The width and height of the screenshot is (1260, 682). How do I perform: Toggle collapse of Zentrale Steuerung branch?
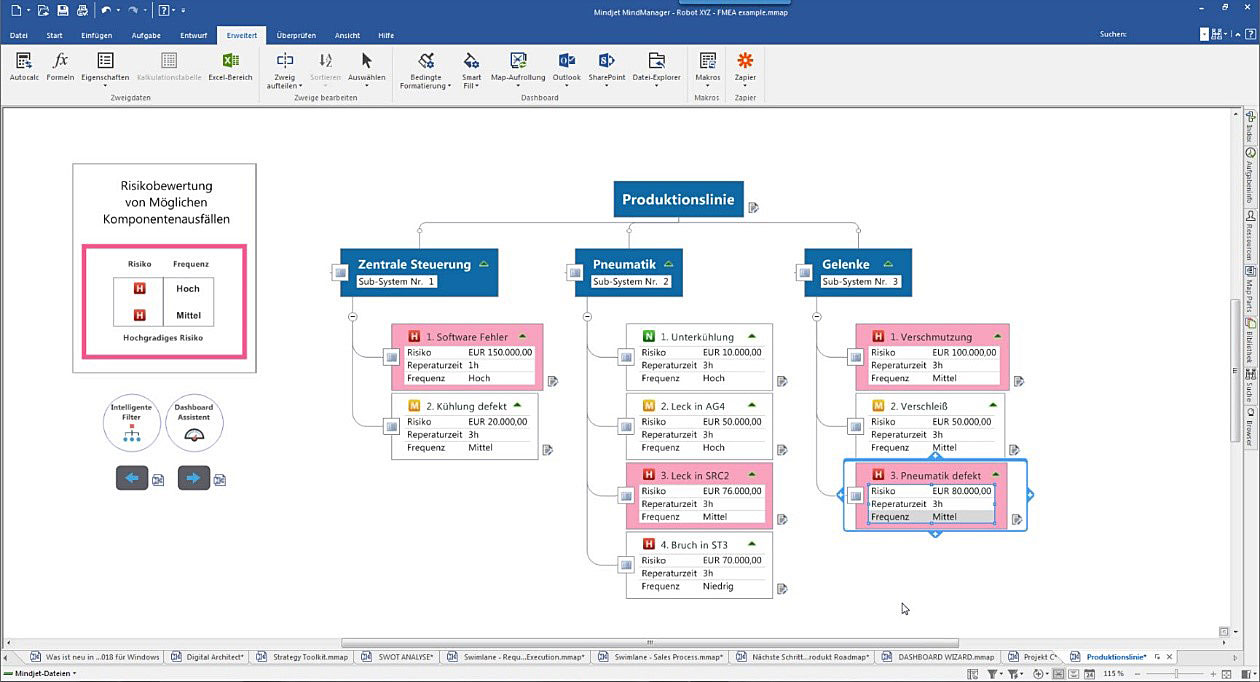pyautogui.click(x=351, y=316)
